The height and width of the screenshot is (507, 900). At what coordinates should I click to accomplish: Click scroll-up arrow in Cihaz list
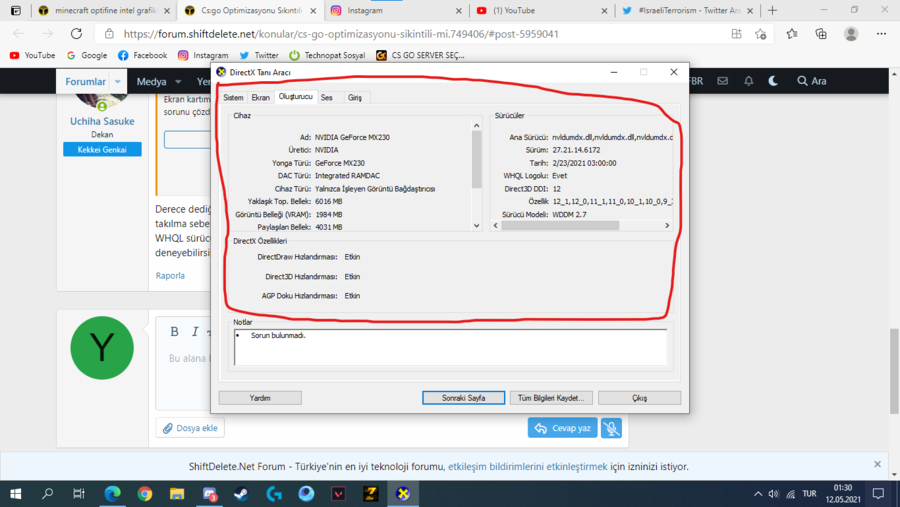[x=476, y=125]
